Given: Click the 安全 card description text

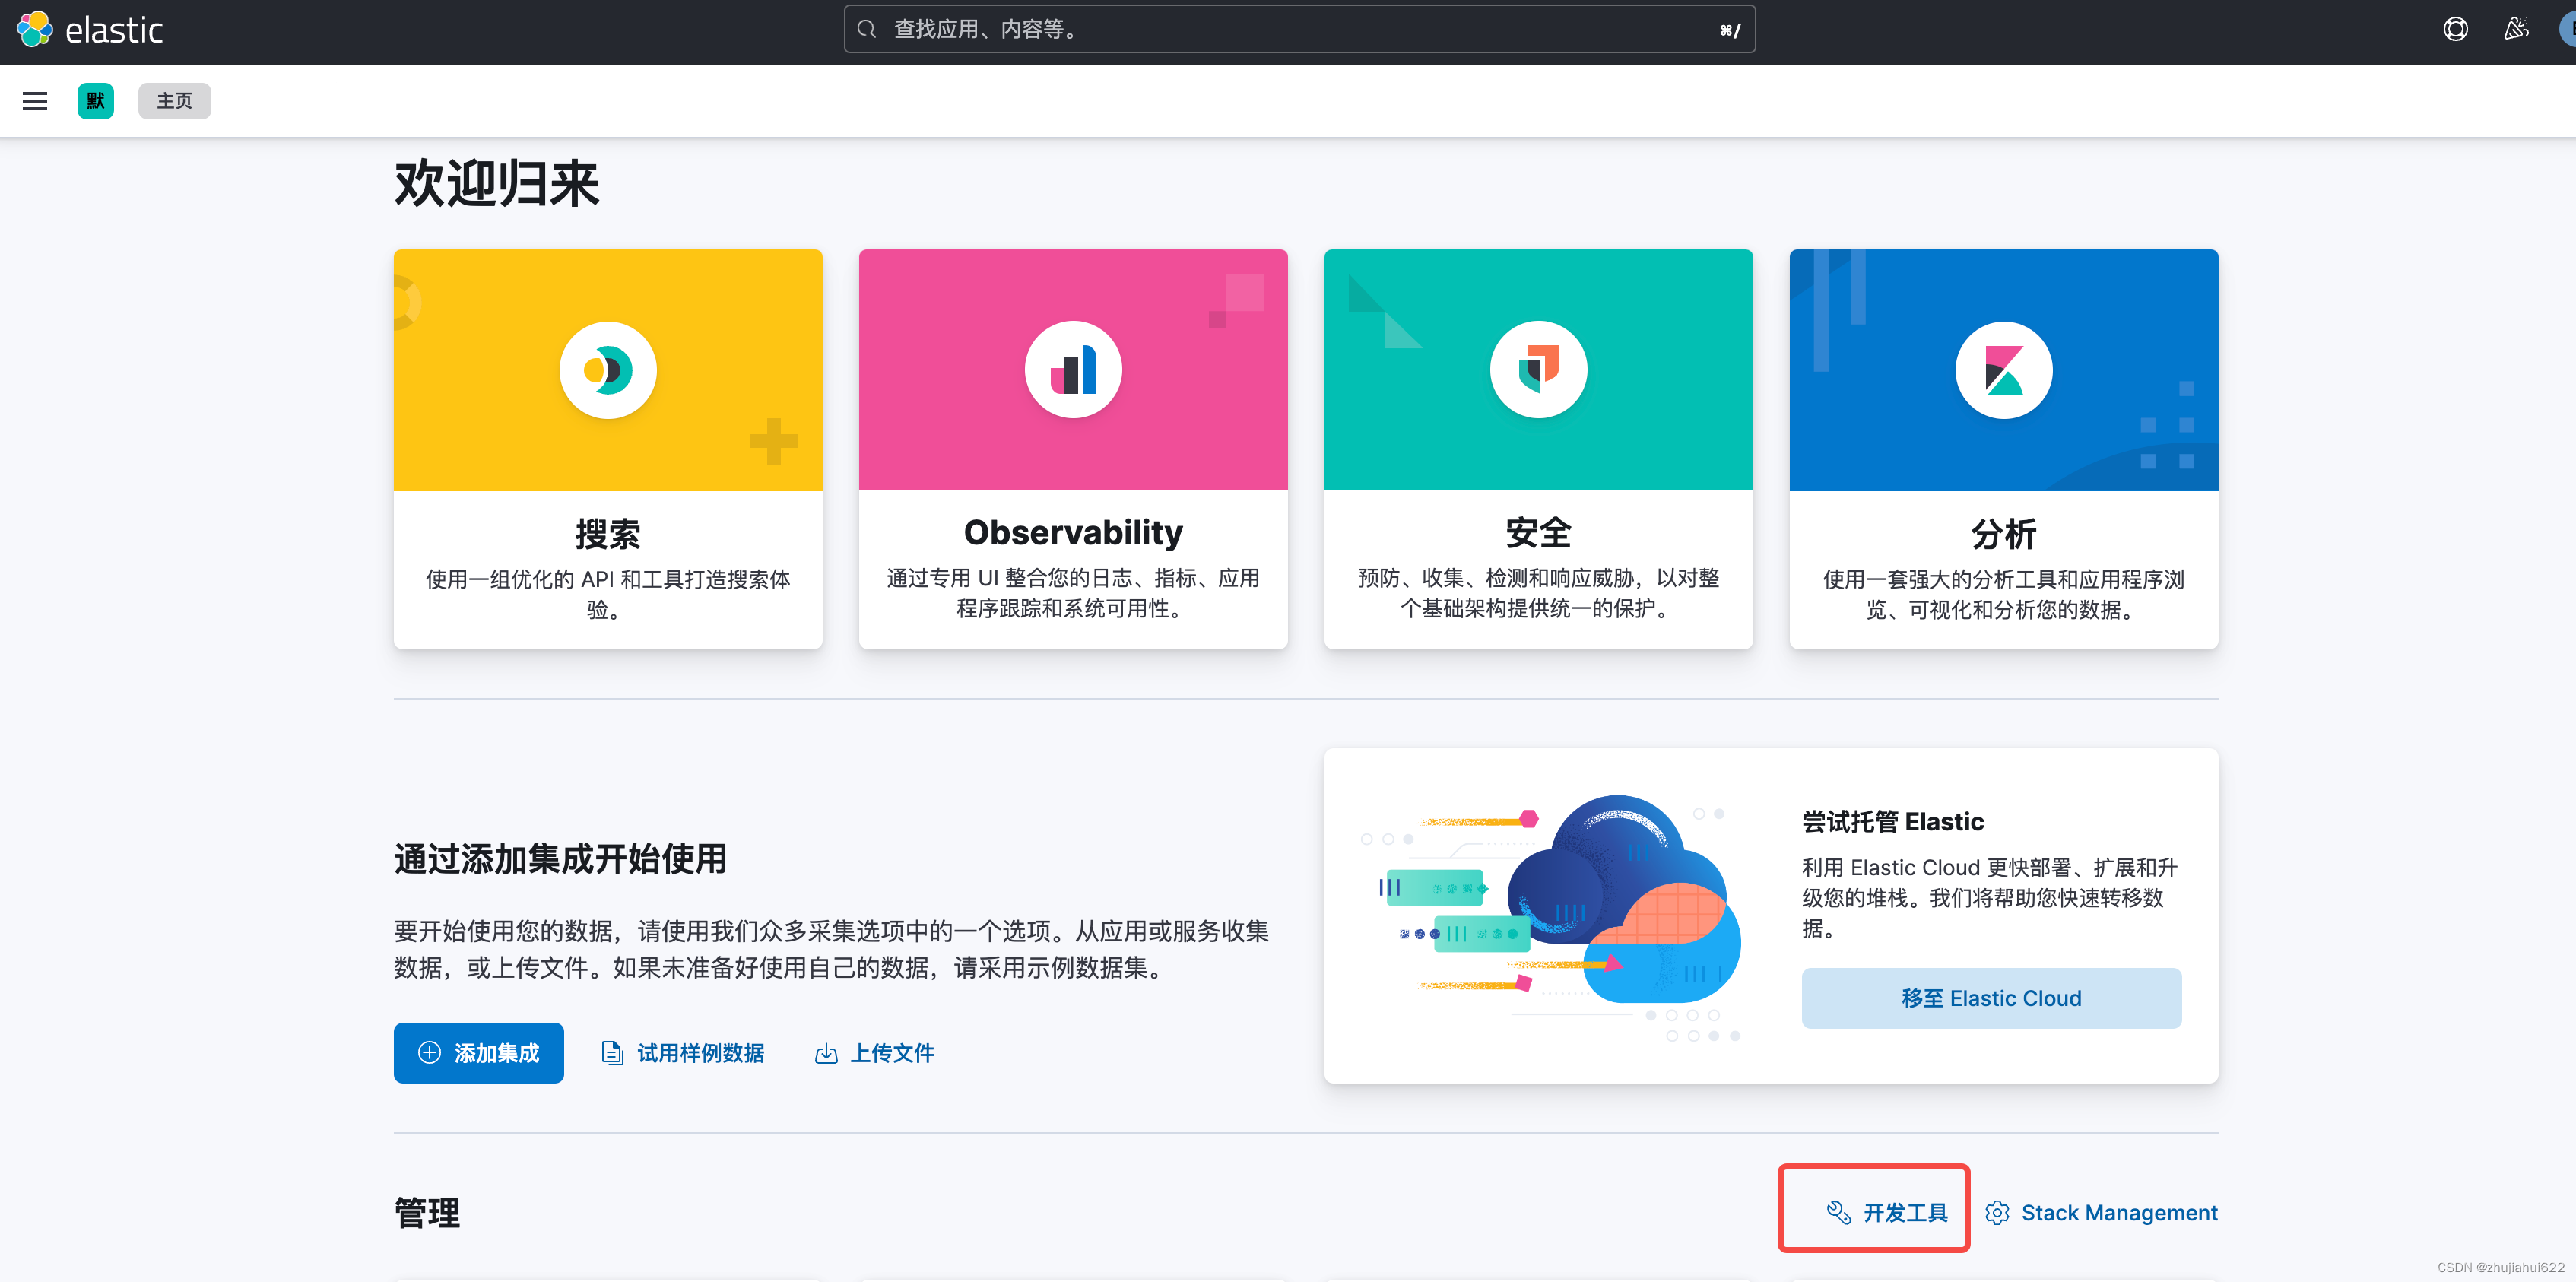Looking at the screenshot, I should click(1538, 593).
